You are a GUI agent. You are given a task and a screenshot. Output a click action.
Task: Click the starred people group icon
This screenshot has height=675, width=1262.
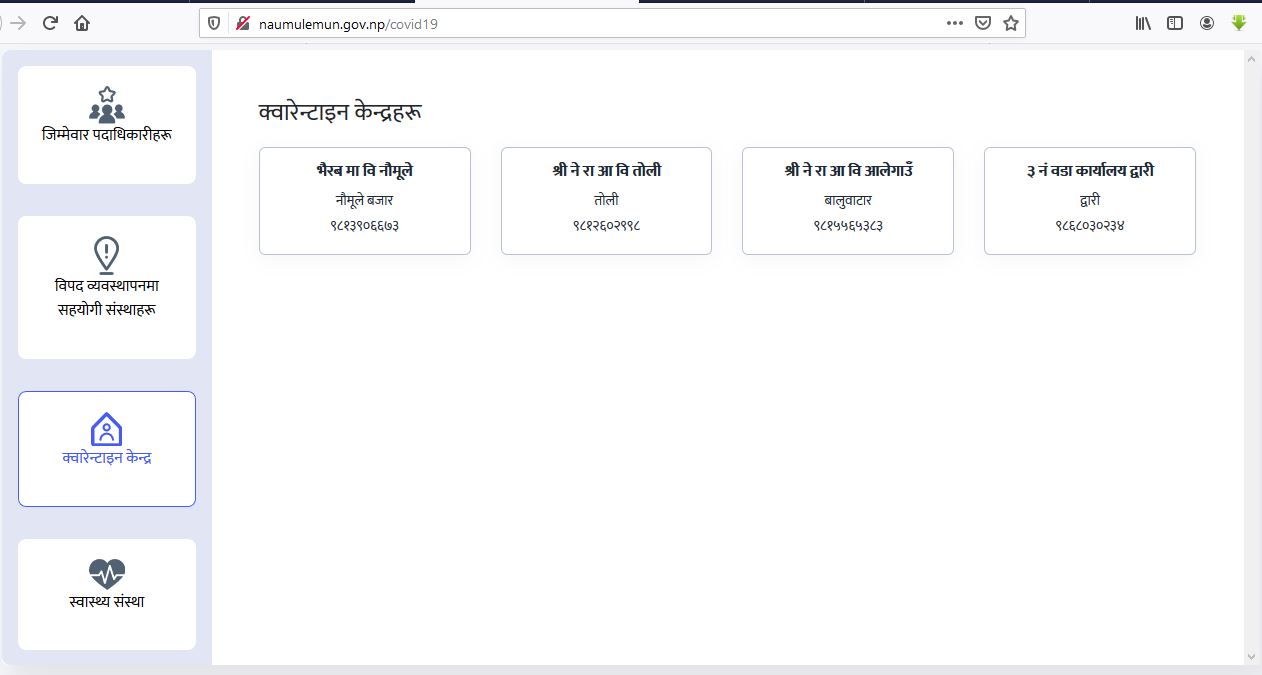coord(107,104)
